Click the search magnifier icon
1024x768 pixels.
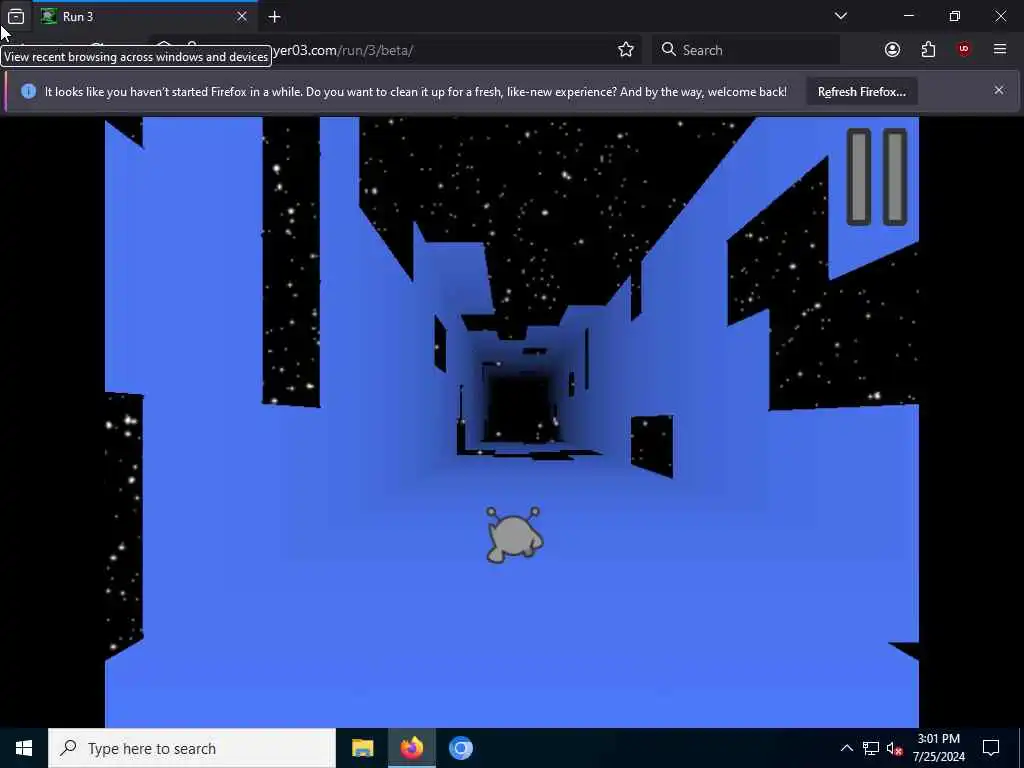pos(668,50)
